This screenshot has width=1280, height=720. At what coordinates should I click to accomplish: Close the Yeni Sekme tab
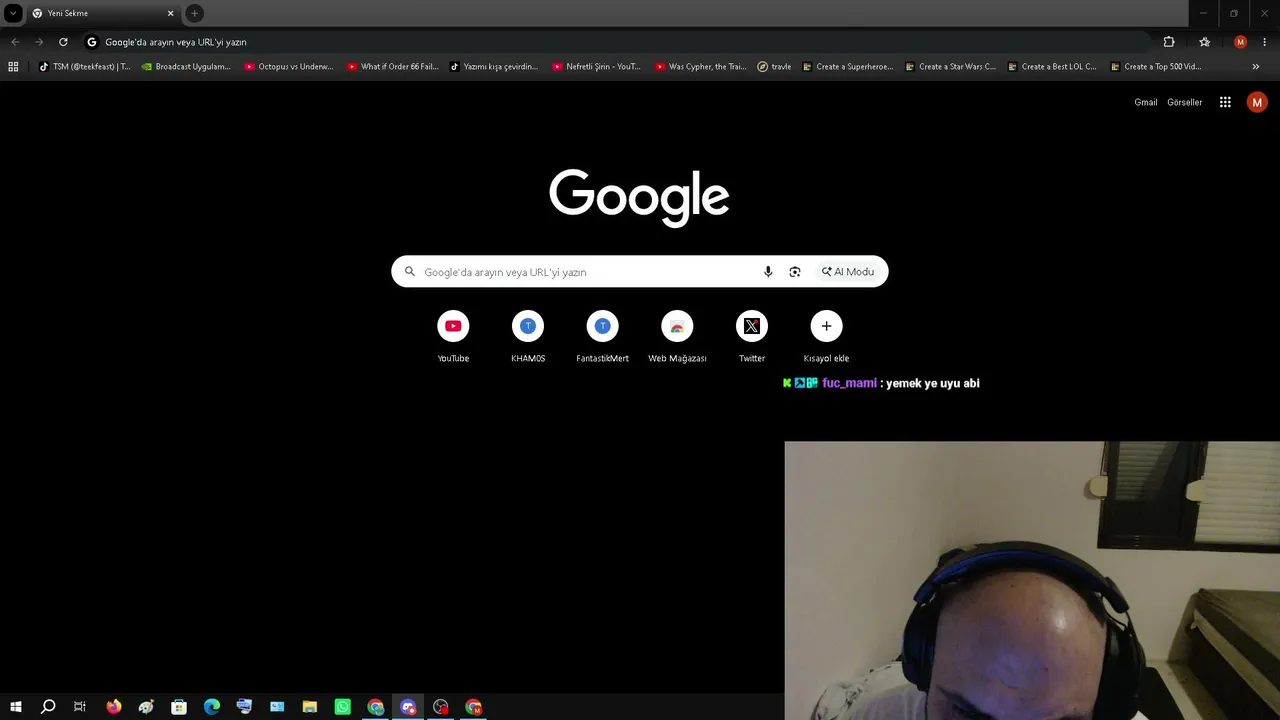[171, 13]
